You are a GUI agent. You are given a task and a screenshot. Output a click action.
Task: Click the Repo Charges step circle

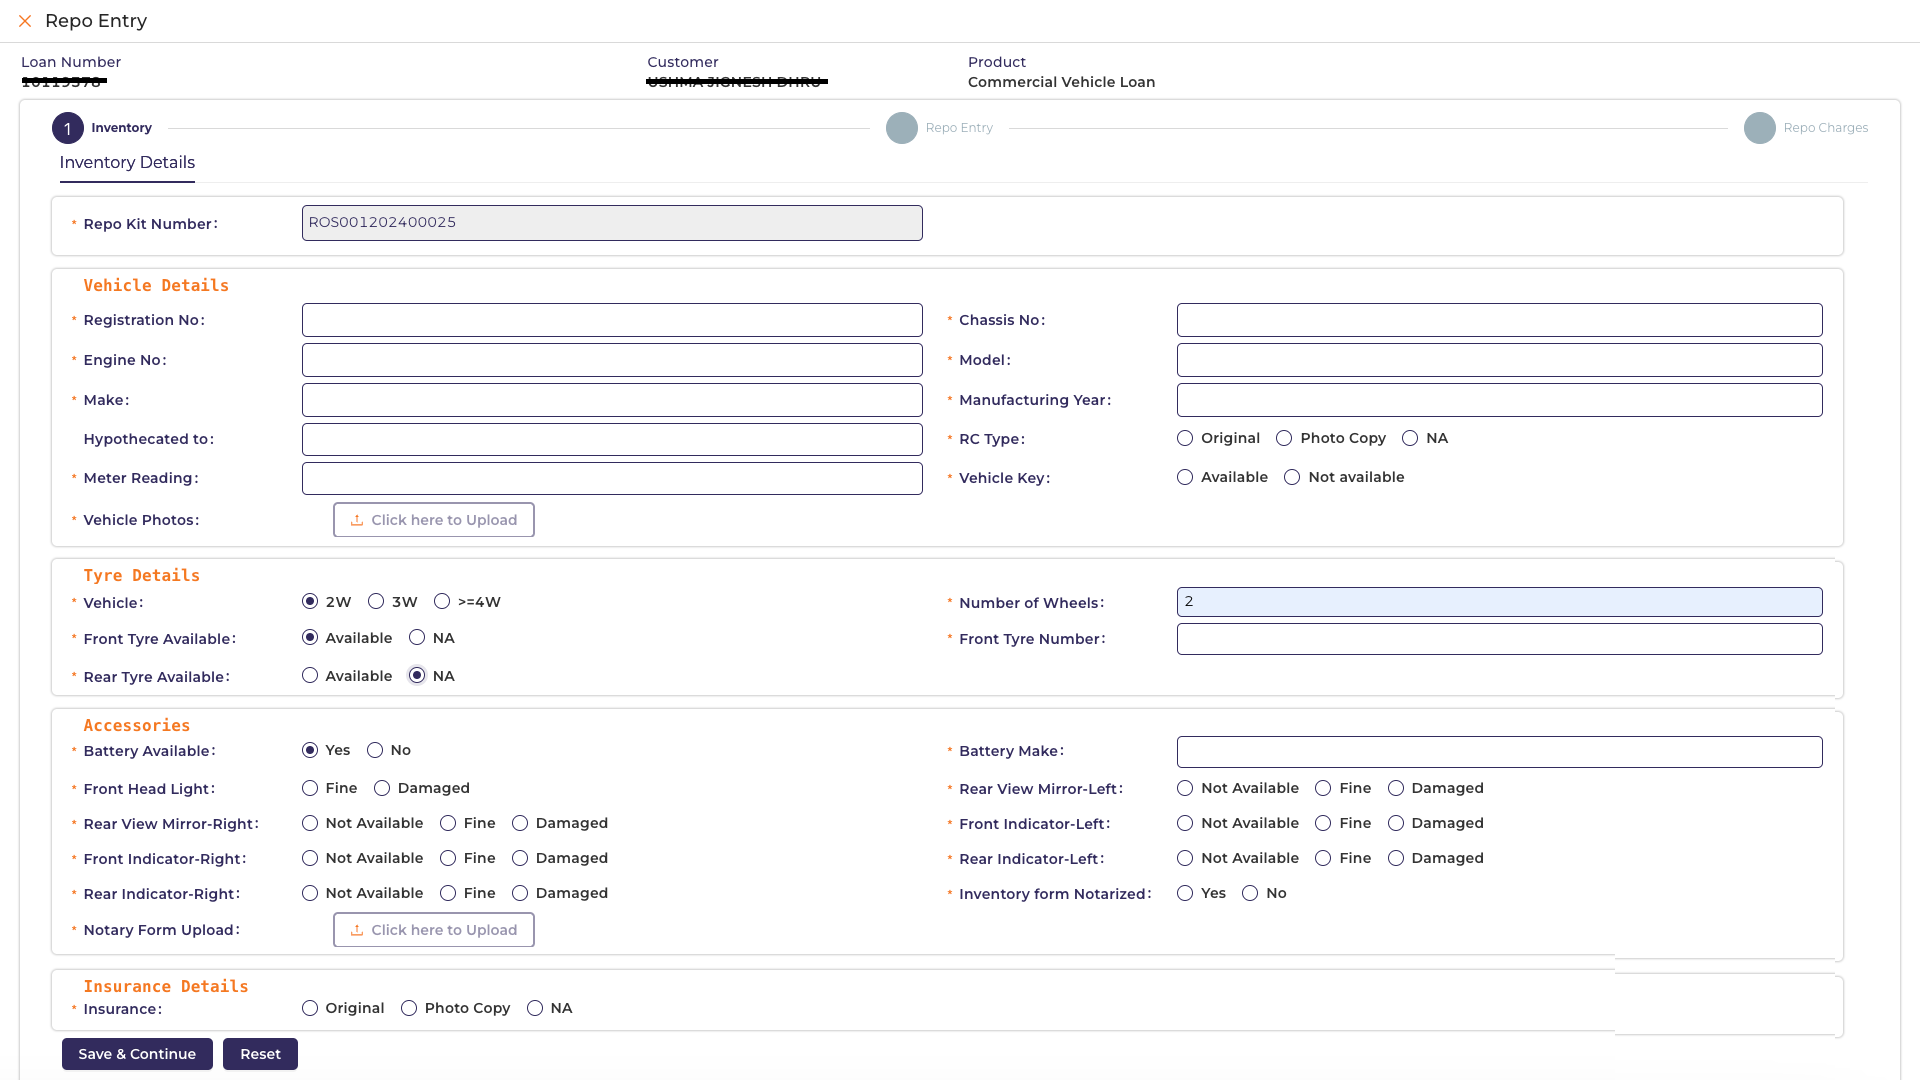[1759, 128]
